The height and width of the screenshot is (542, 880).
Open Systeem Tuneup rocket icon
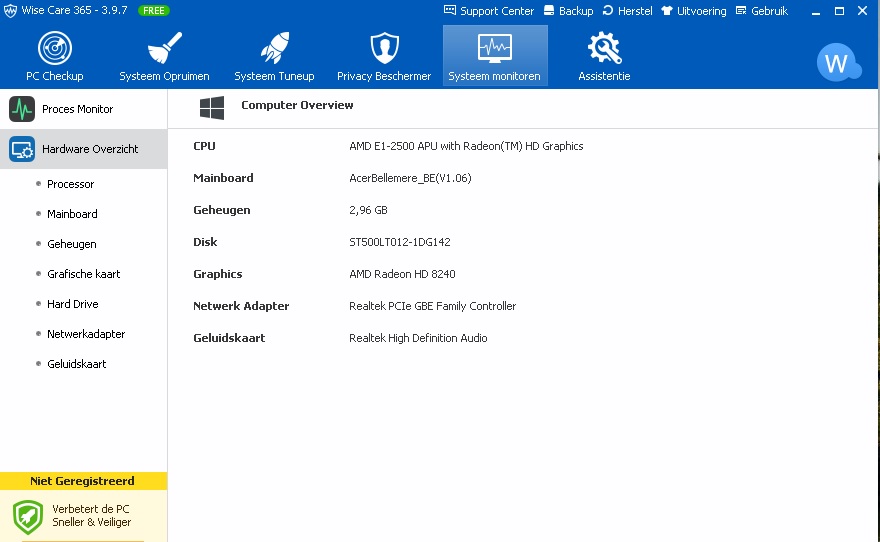274,48
